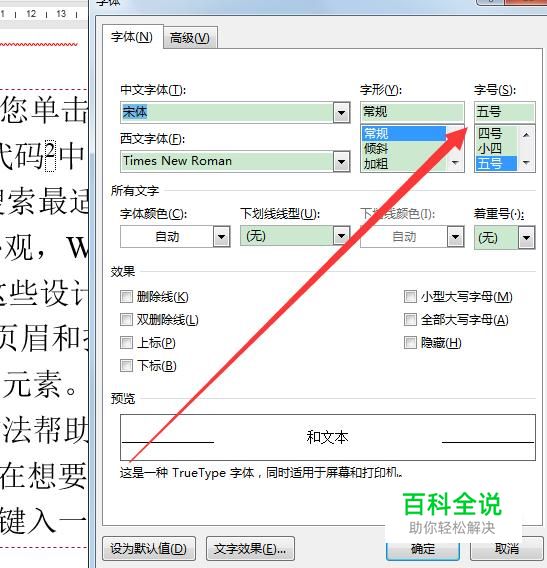Enable the 删除线(K) checkbox
This screenshot has height=568, width=547.
click(x=126, y=297)
